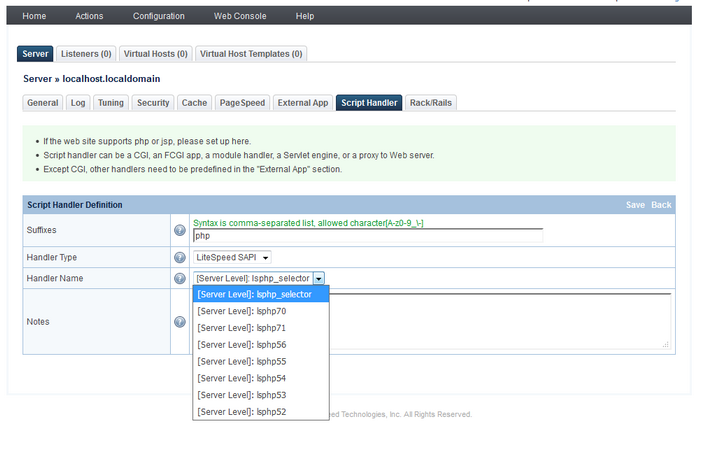Select lsphp52 from the handler list
Viewport: 713px width, 450px height.
[261, 412]
